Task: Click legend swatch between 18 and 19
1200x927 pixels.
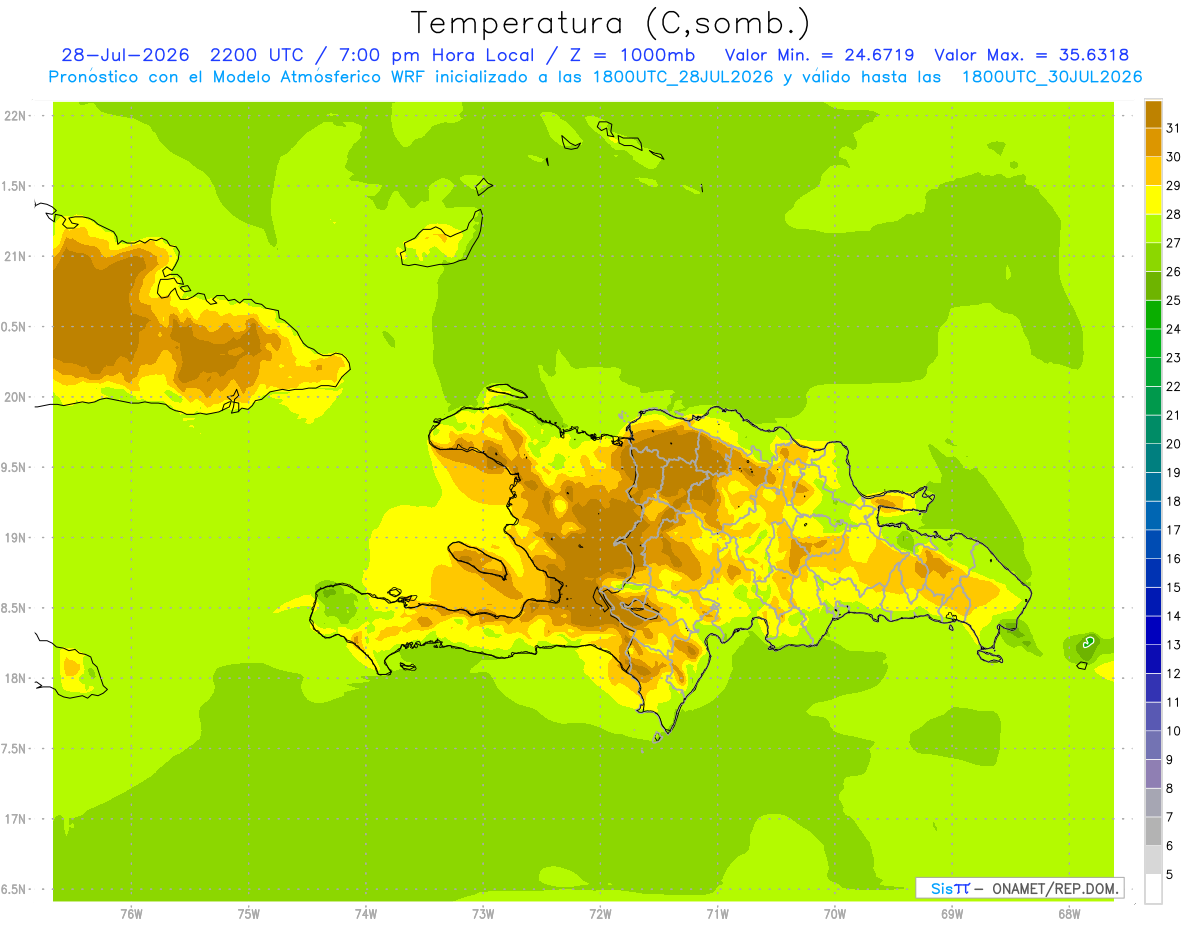Action: [x=1153, y=487]
